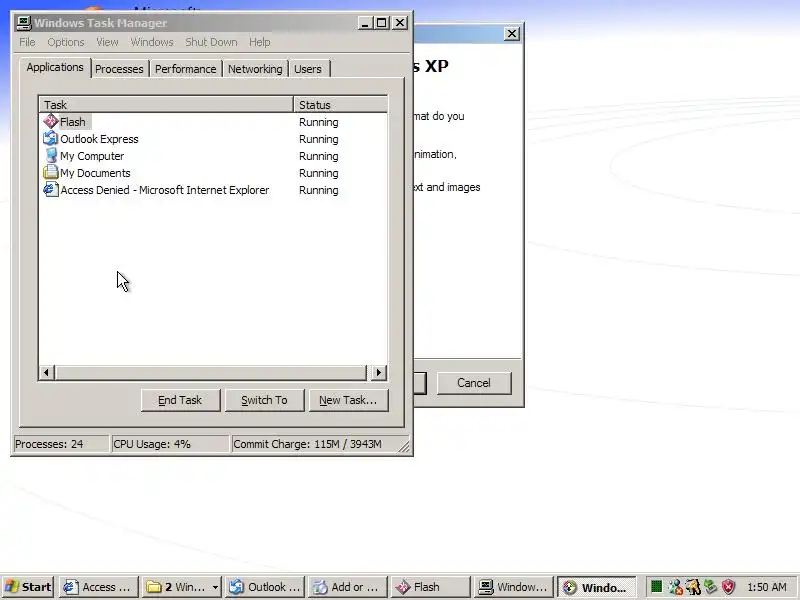This screenshot has height=600, width=800.
Task: Click the New Task... button
Action: click(x=348, y=400)
